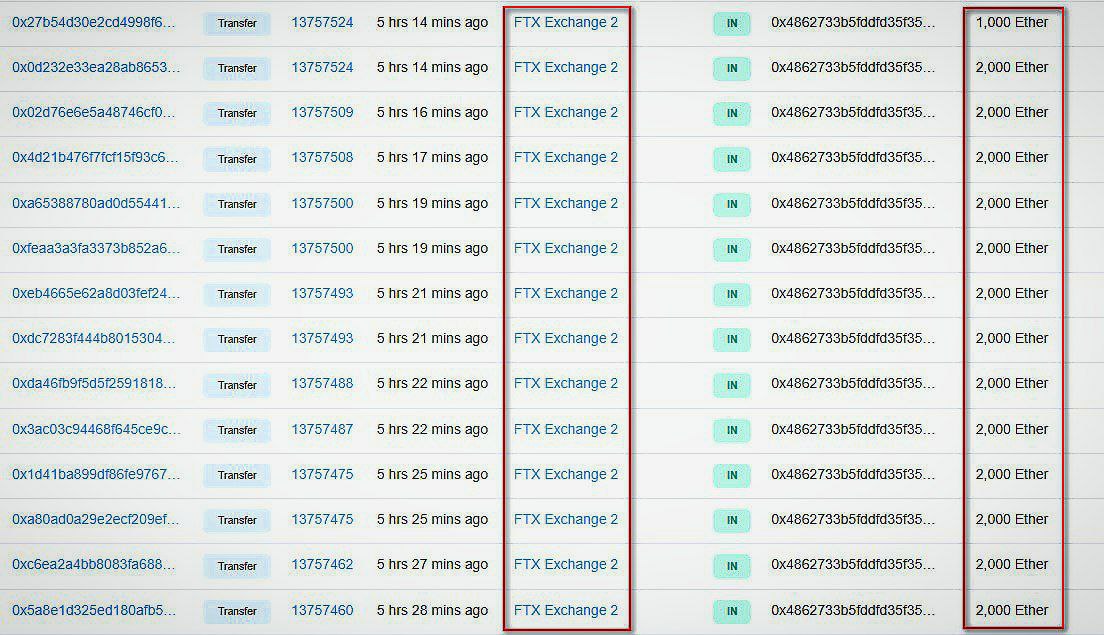Open FTX Exchange 2 in the block 13757508 row
This screenshot has width=1104, height=635.
[566, 158]
